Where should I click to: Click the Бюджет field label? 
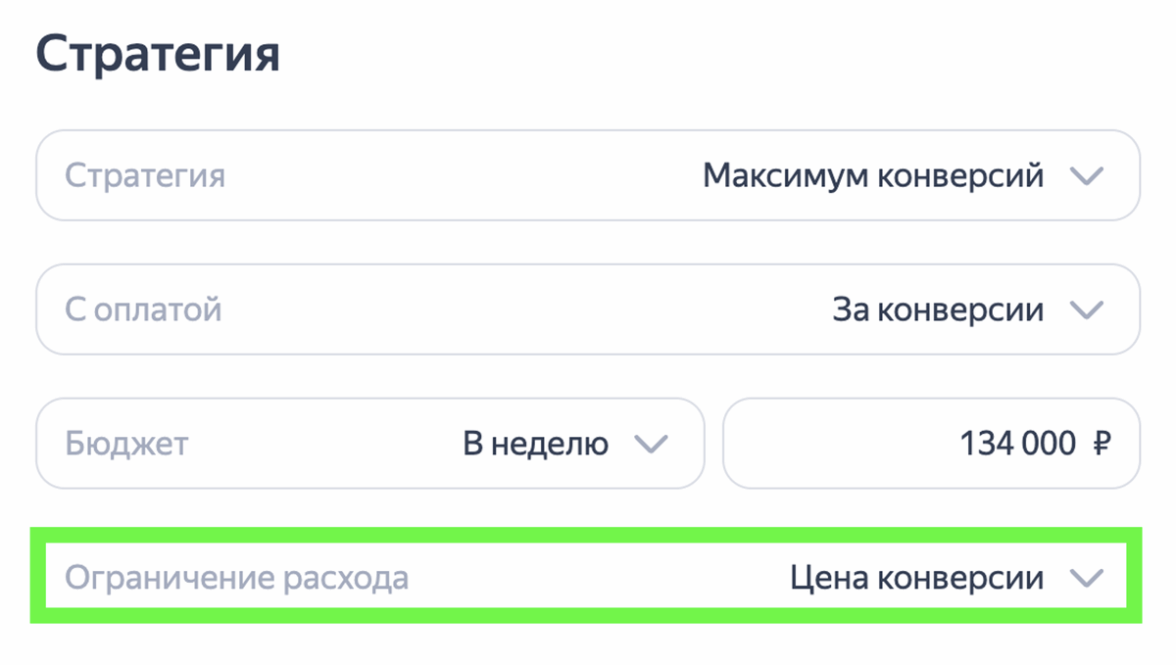click(127, 444)
